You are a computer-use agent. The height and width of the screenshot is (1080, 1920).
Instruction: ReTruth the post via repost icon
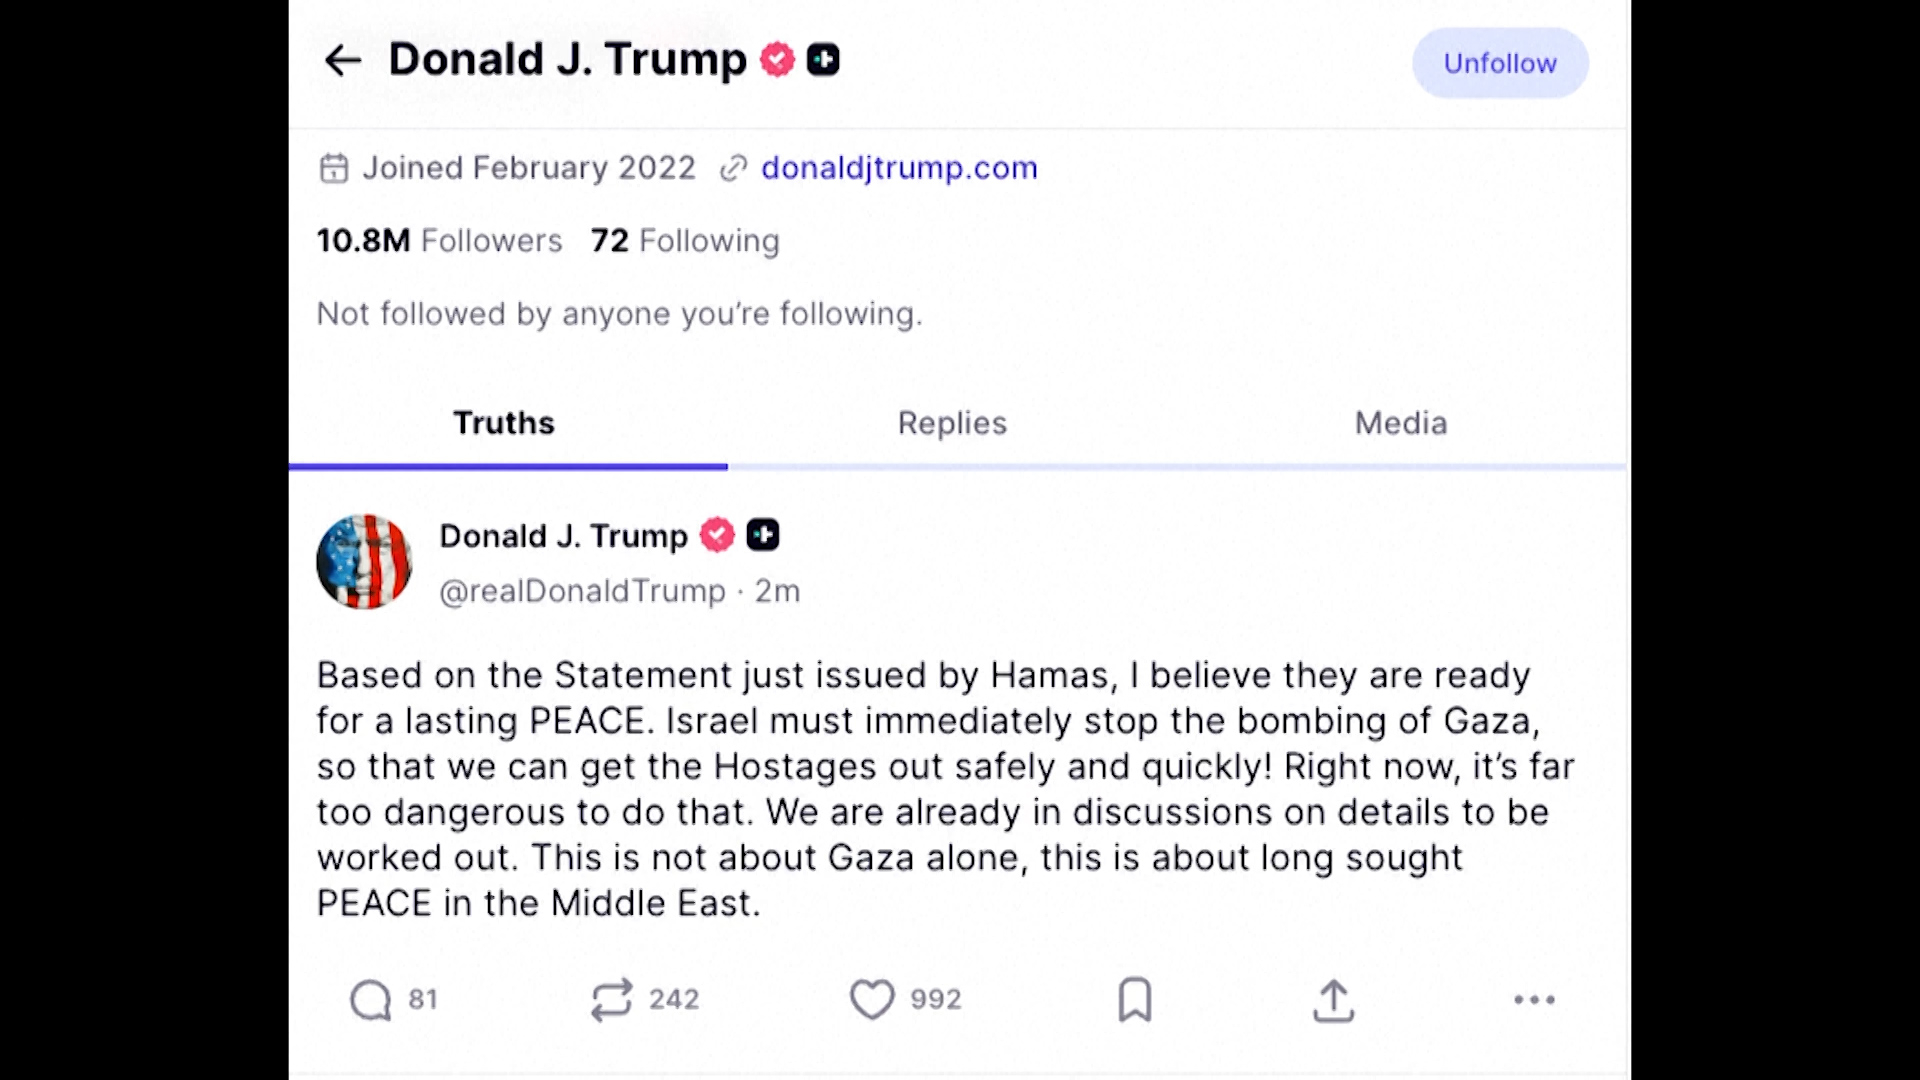pyautogui.click(x=612, y=999)
